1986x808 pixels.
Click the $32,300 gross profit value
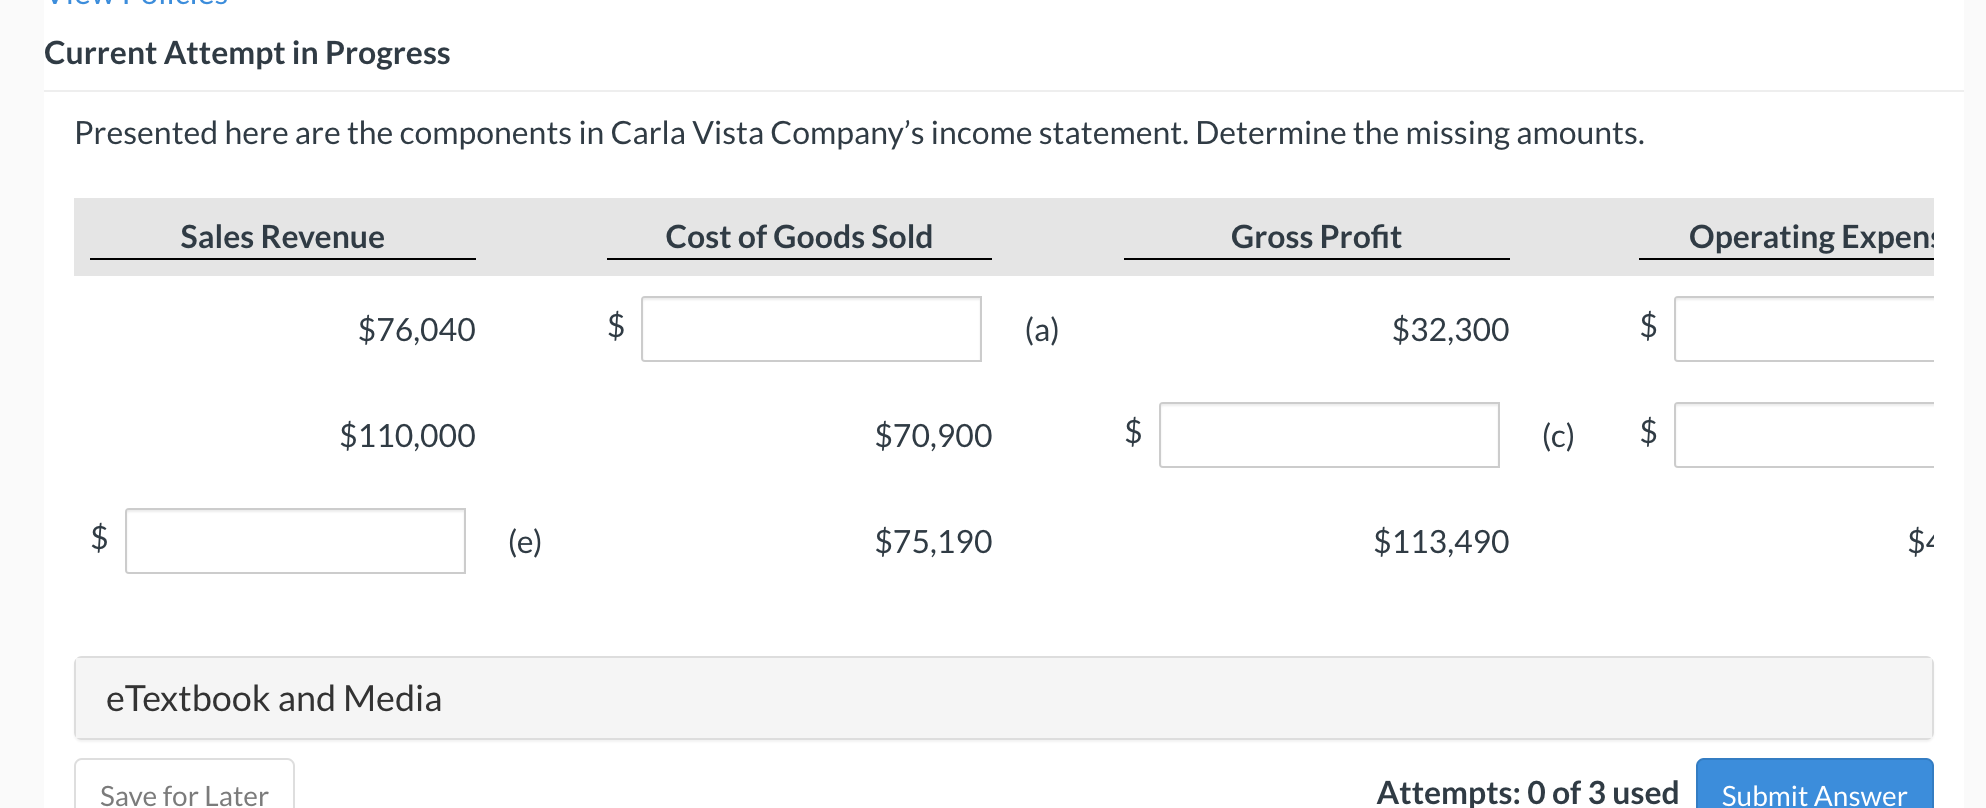(1451, 330)
